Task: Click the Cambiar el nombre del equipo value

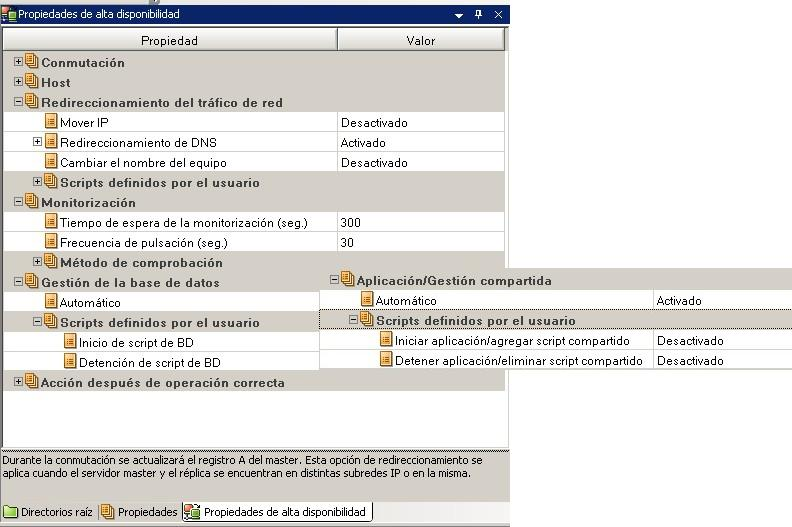Action: [374, 163]
